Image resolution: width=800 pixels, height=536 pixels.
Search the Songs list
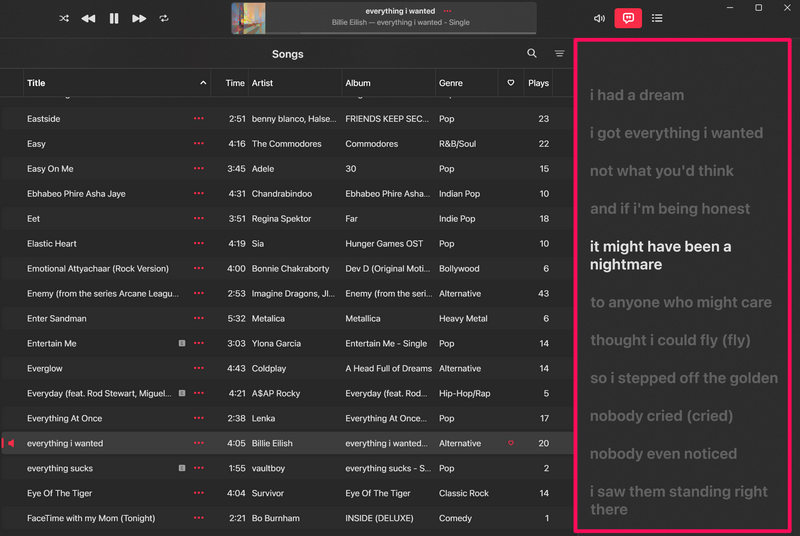tap(532, 54)
